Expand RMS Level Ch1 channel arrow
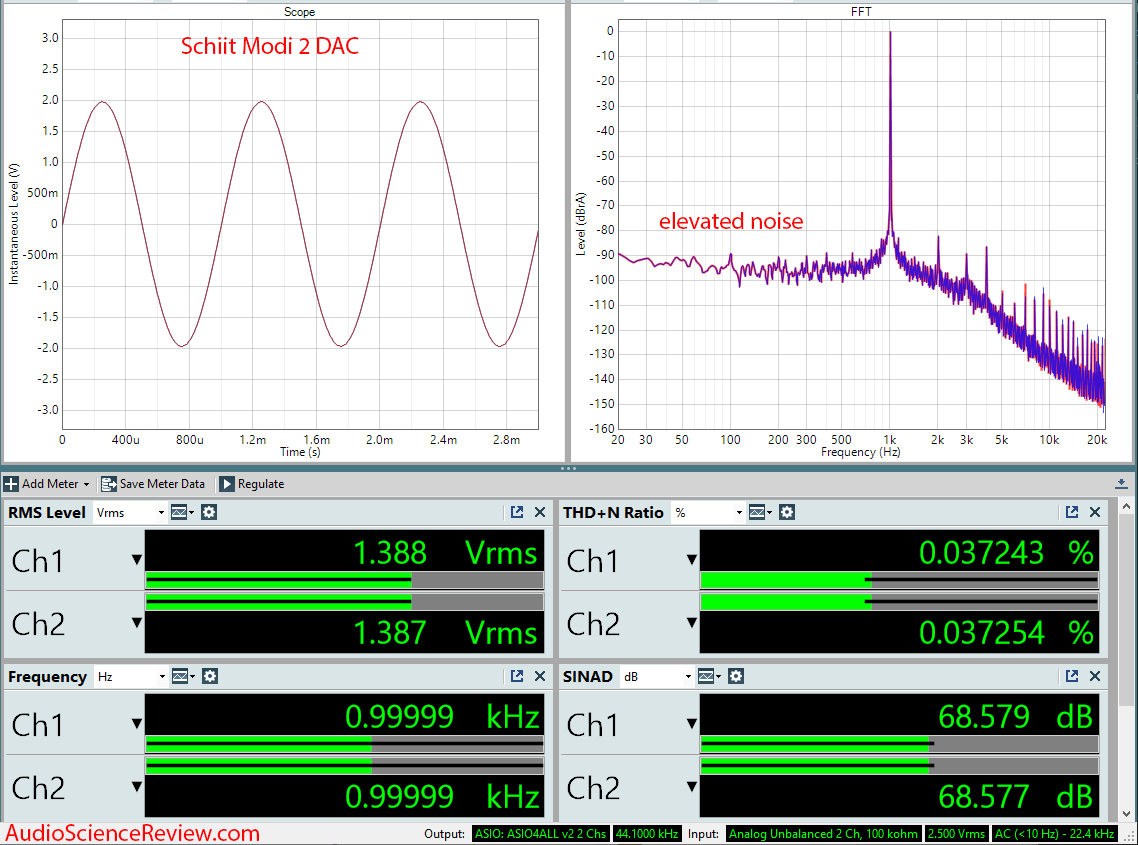Viewport: 1138px width, 845px height. (136, 560)
